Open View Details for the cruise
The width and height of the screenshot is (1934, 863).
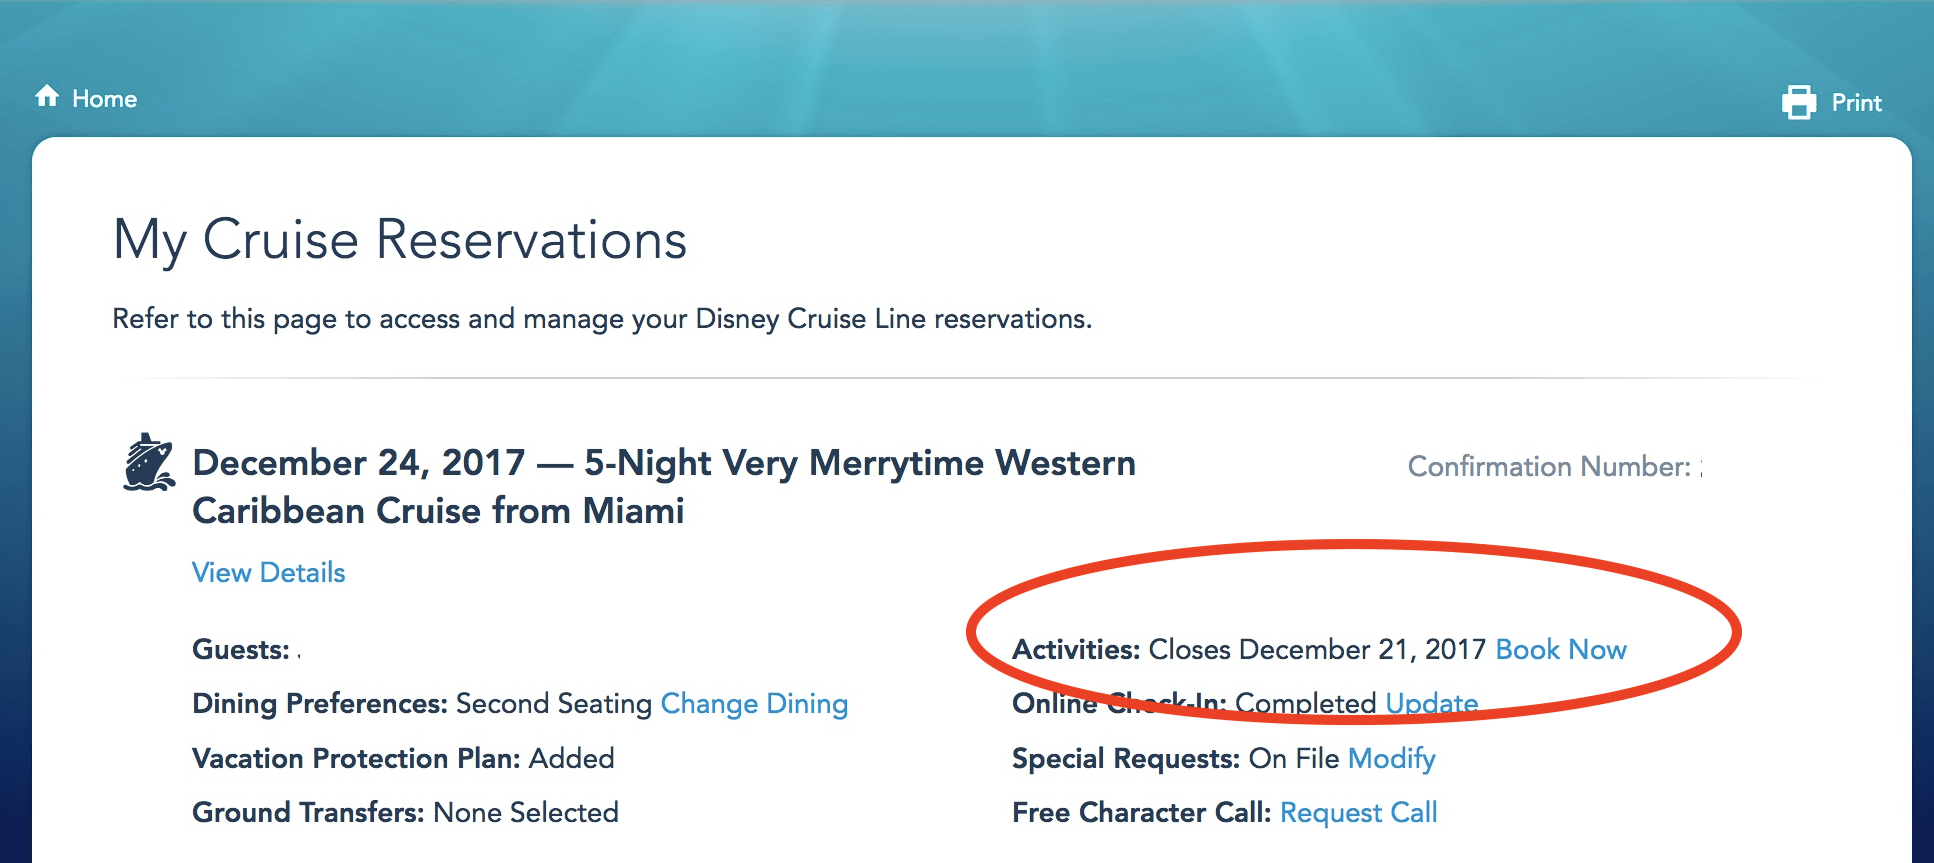268,573
